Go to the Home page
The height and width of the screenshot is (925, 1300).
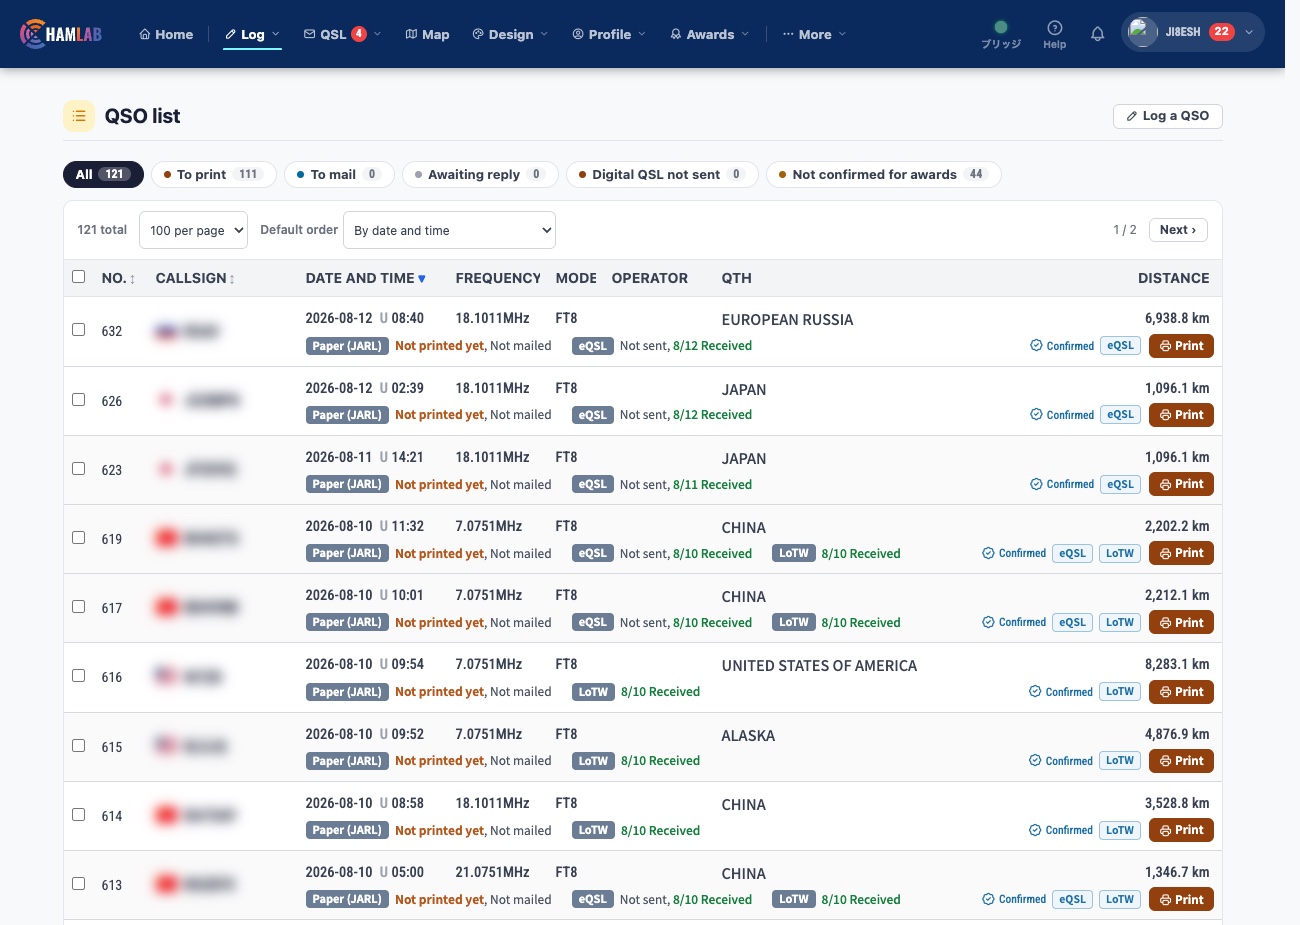[x=166, y=34]
